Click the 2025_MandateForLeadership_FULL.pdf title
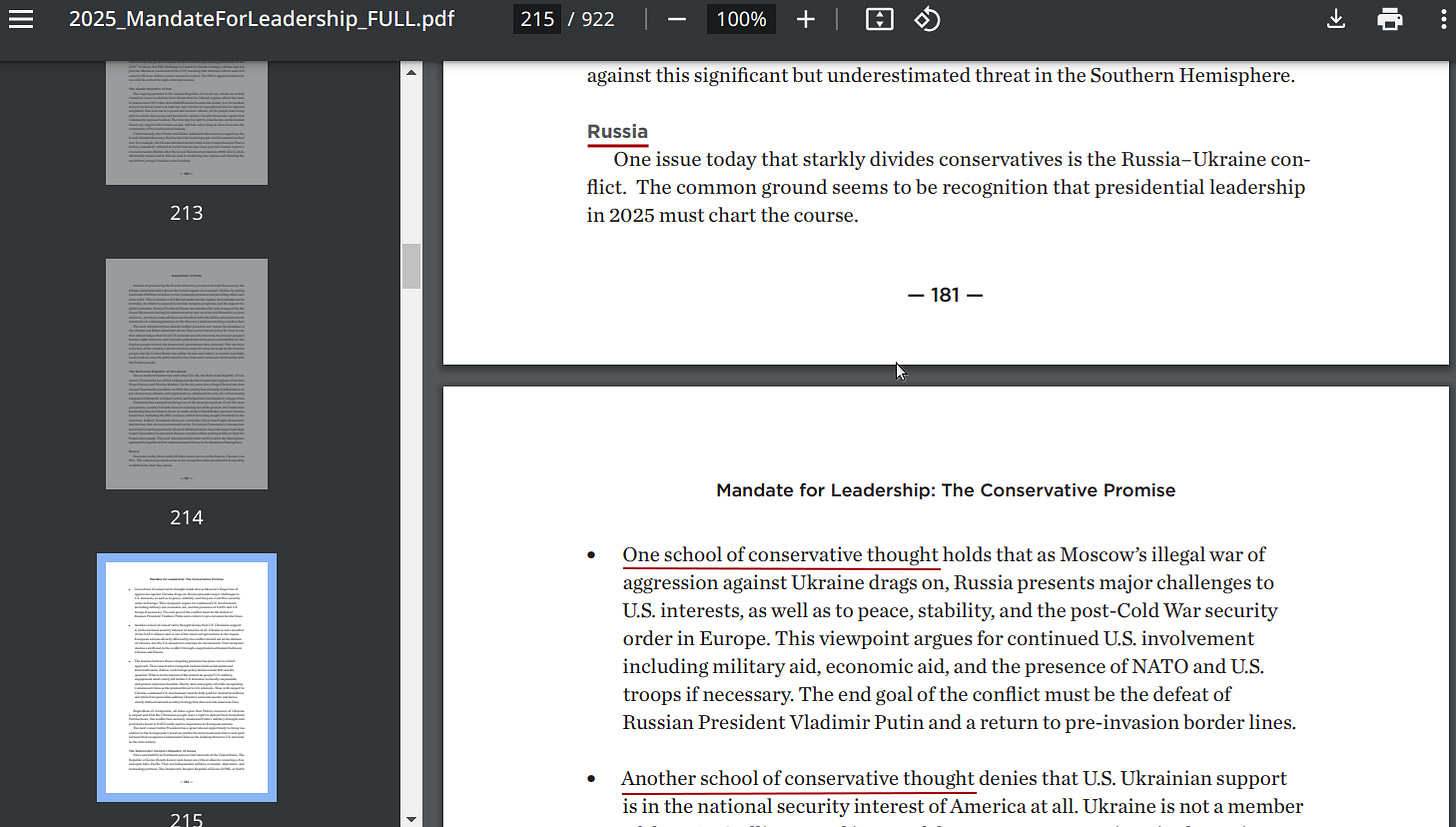Image resolution: width=1456 pixels, height=827 pixels. click(262, 19)
